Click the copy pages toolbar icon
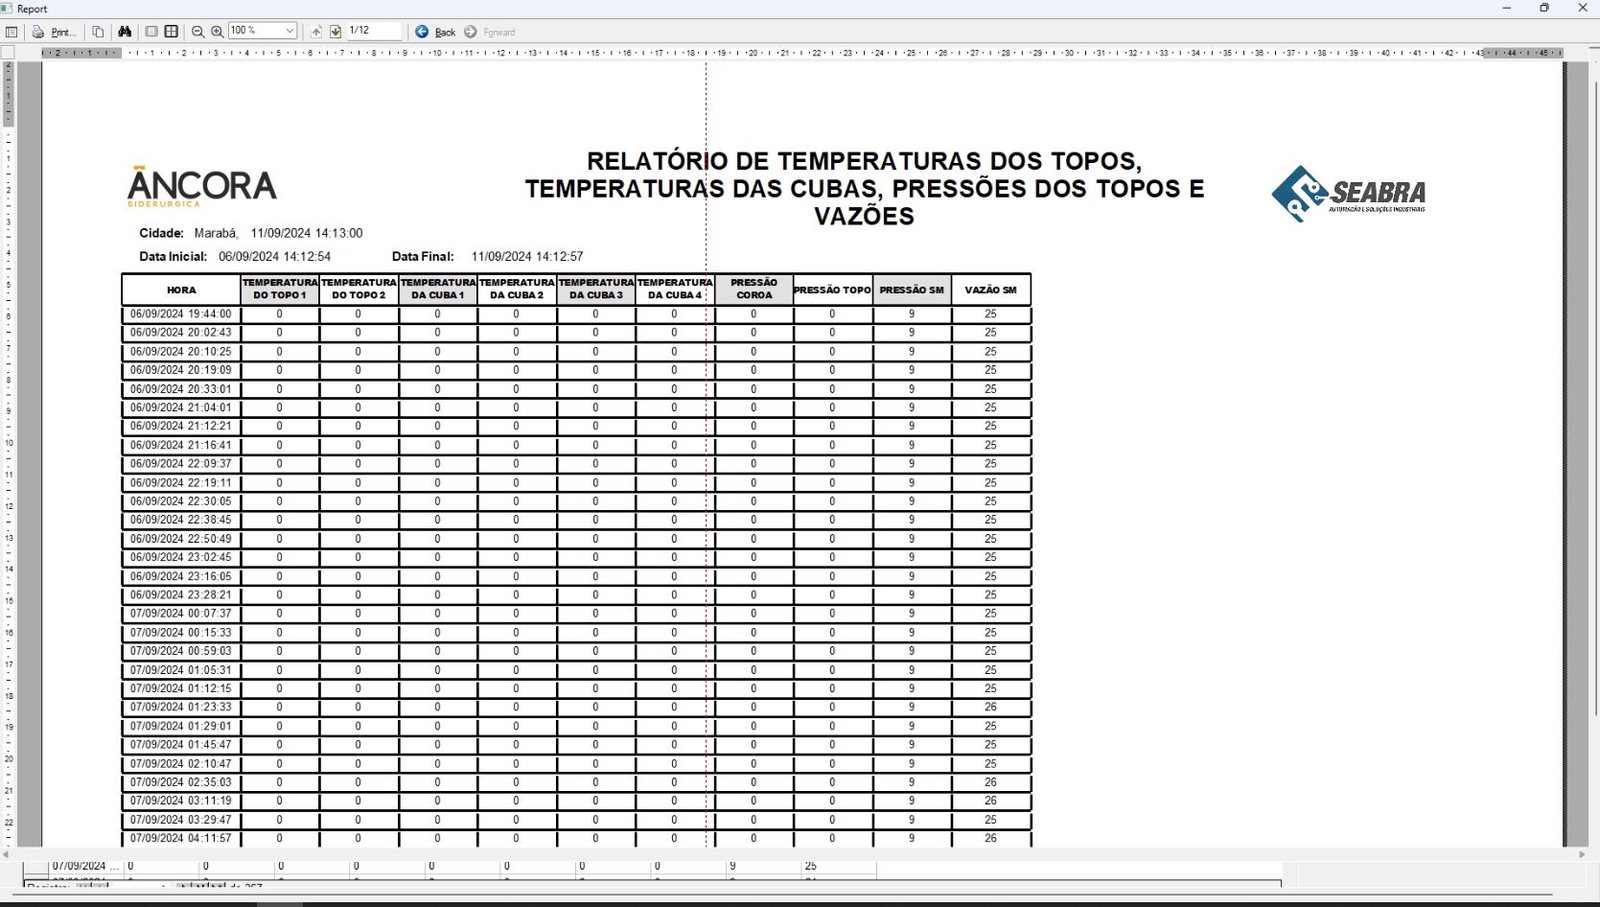 98,32
